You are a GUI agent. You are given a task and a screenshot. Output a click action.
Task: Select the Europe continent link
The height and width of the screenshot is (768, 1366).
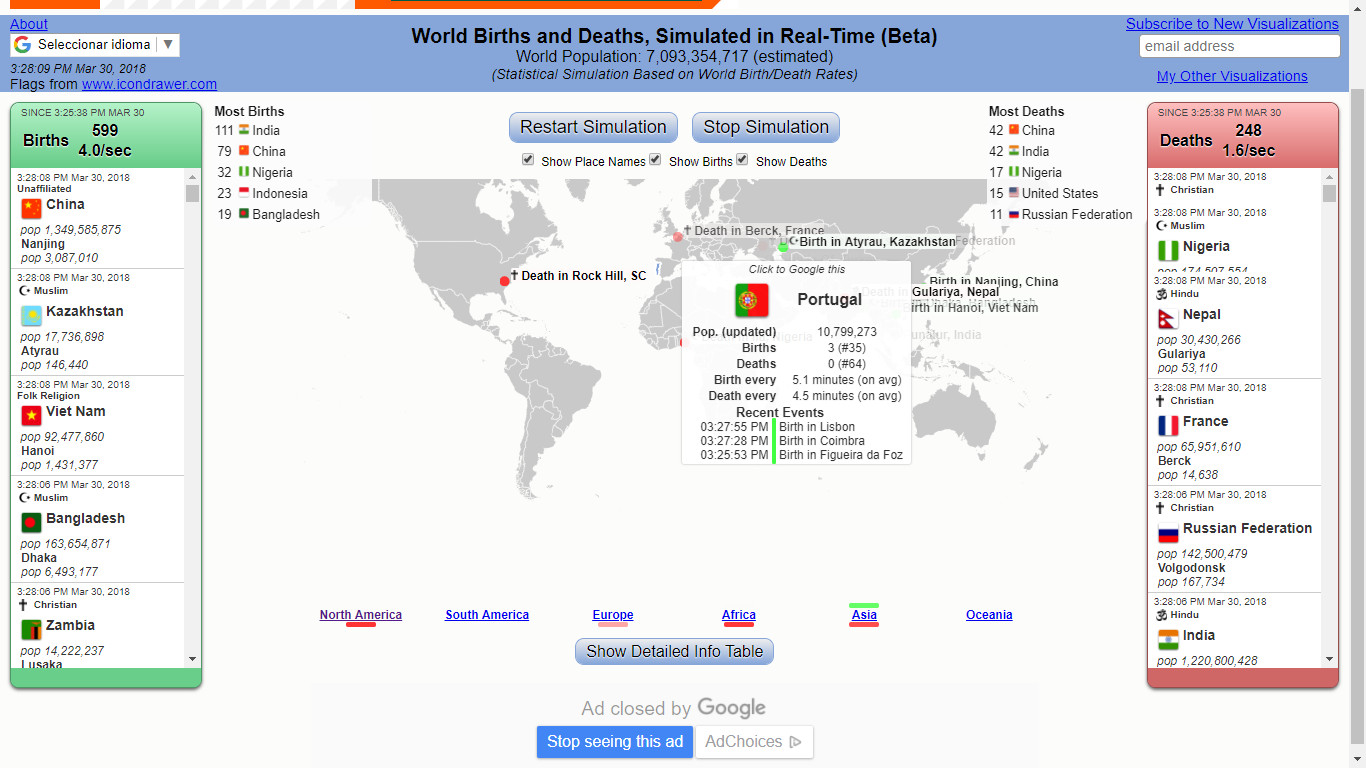pyautogui.click(x=612, y=615)
